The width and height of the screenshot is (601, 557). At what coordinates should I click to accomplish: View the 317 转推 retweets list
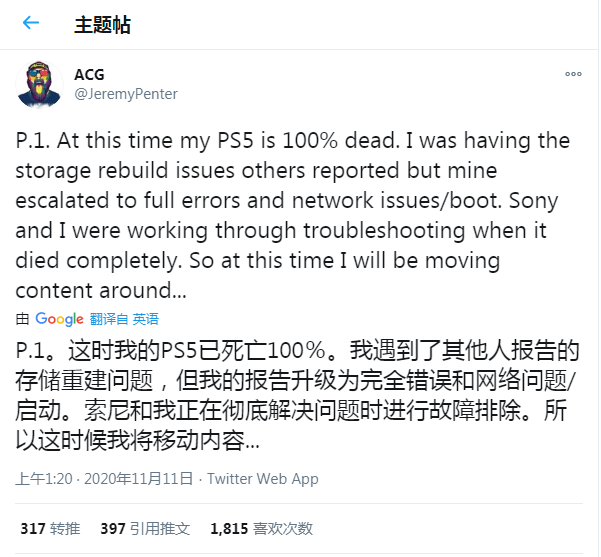pyautogui.click(x=49, y=528)
